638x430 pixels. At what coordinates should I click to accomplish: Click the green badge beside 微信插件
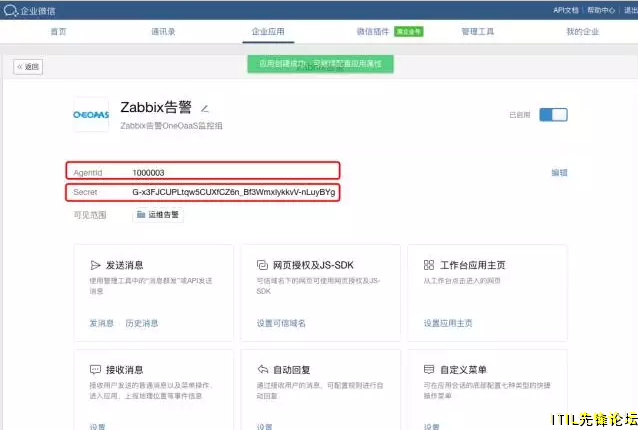[x=409, y=31]
